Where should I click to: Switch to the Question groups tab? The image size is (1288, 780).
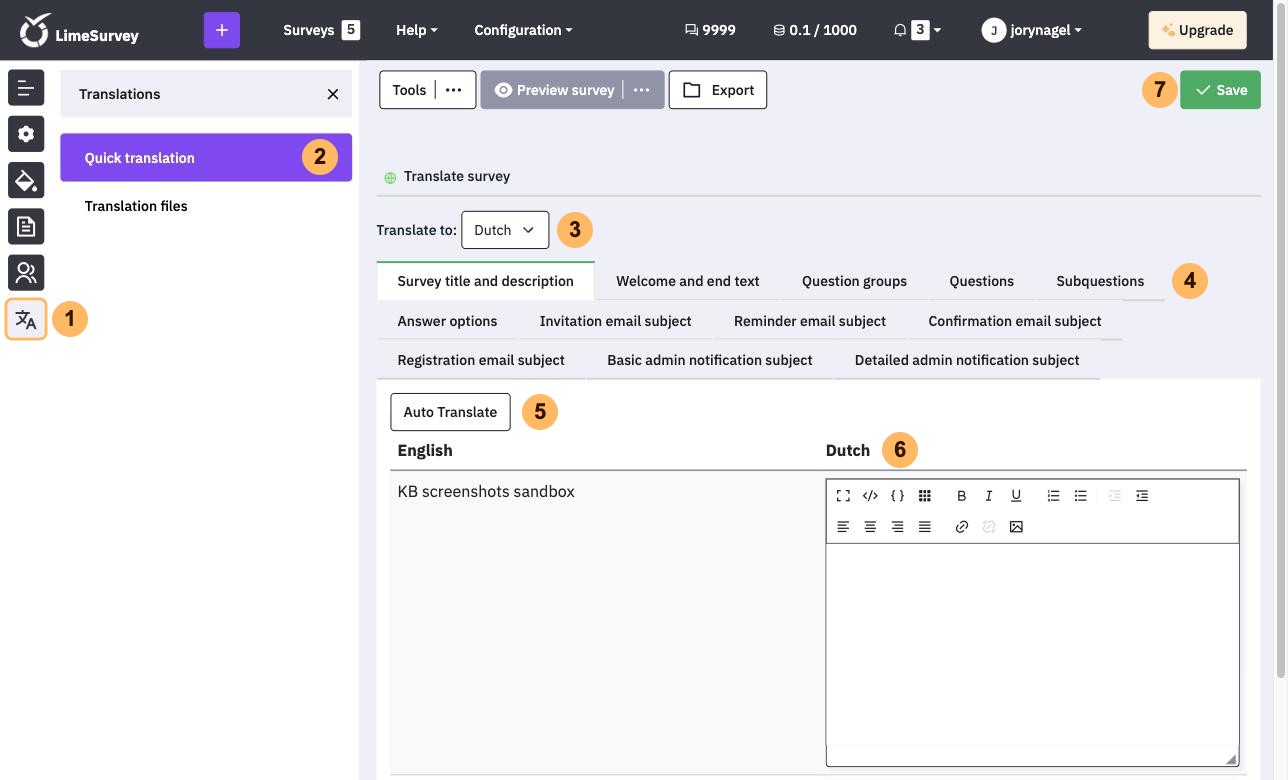coord(854,281)
